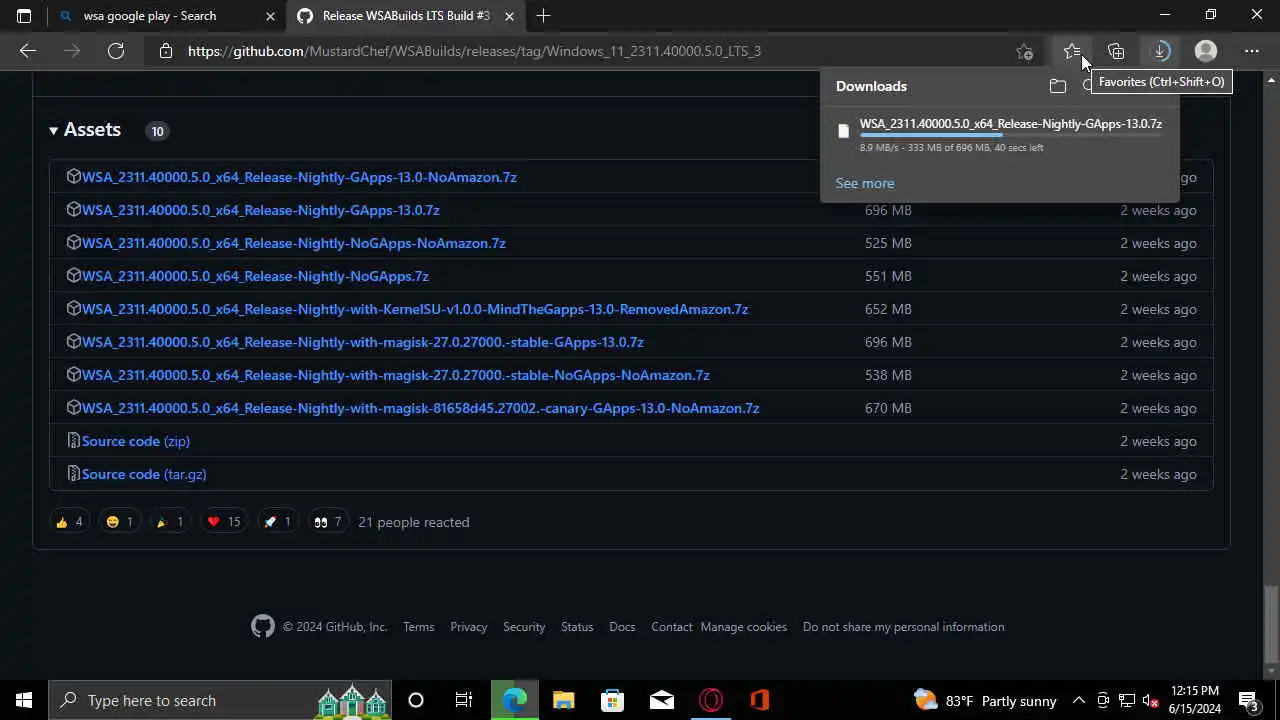Click the Windows taskbar search box
Viewport: 1280px width, 720px height.
(220, 700)
